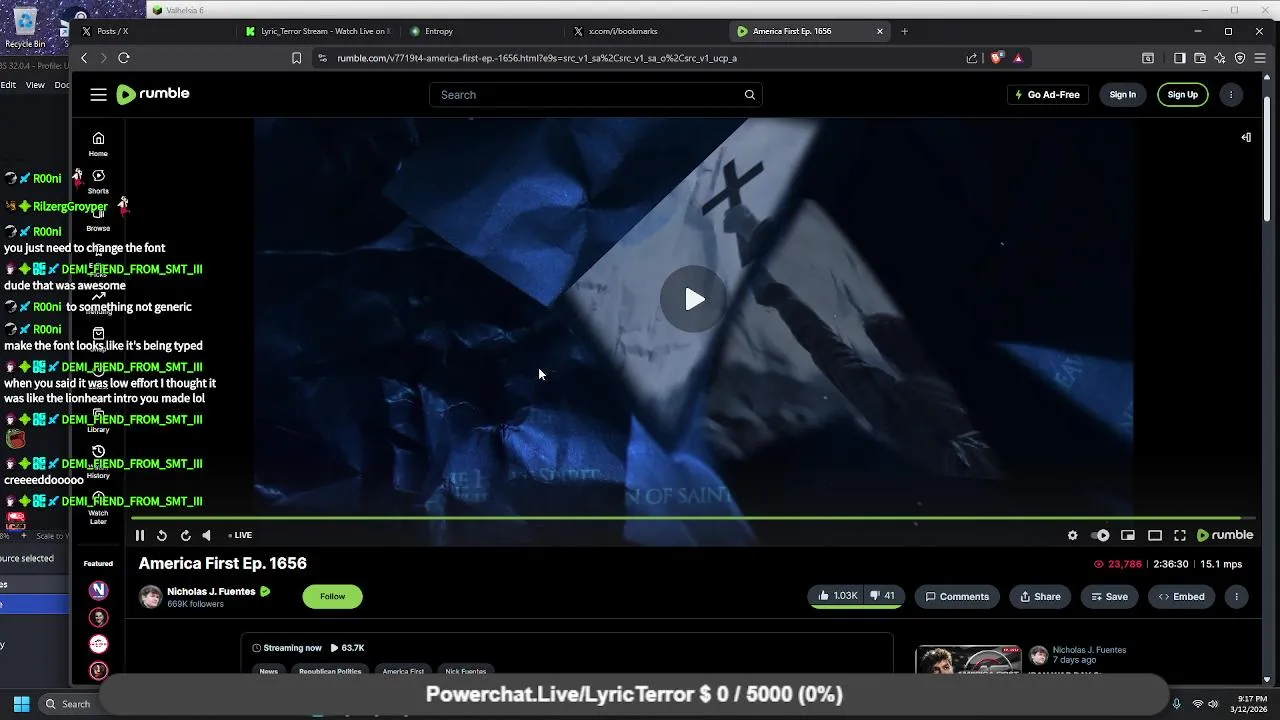The image size is (1280, 720).
Task: Open browser main menu
Action: (1260, 58)
